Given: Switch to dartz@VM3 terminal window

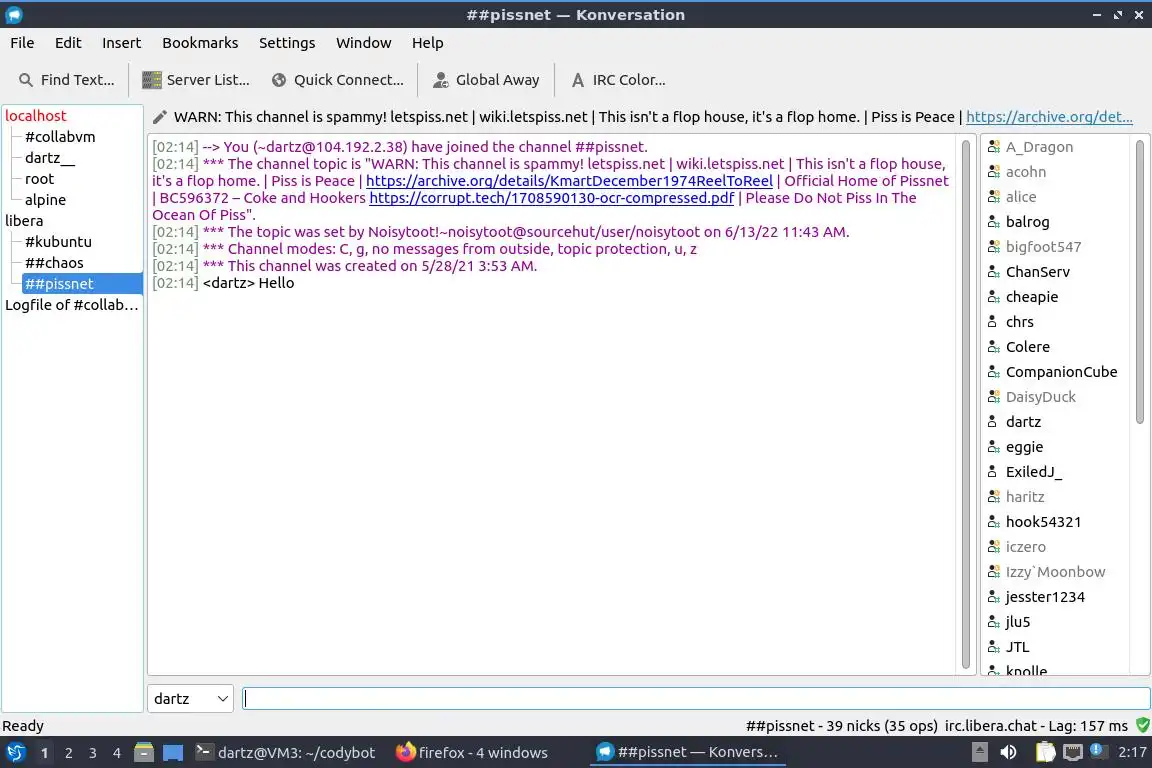Looking at the screenshot, I should click(286, 753).
